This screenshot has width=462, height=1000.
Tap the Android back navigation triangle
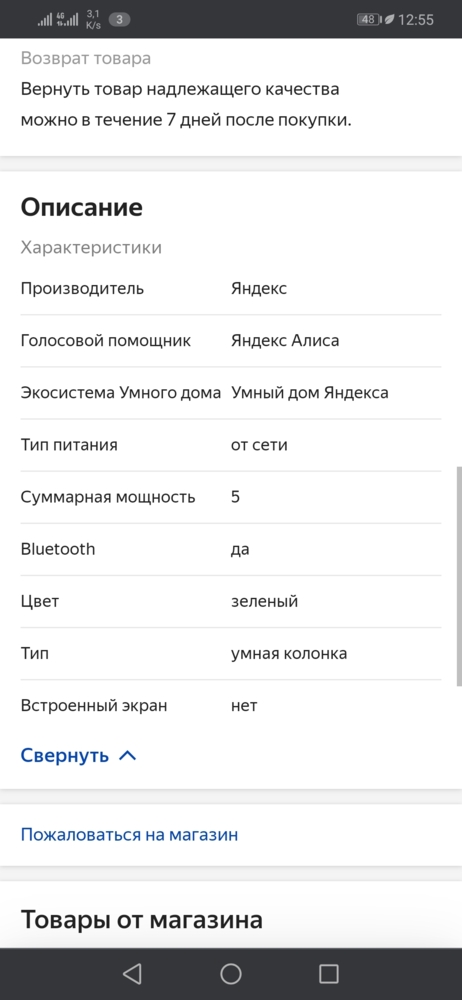pos(132,973)
